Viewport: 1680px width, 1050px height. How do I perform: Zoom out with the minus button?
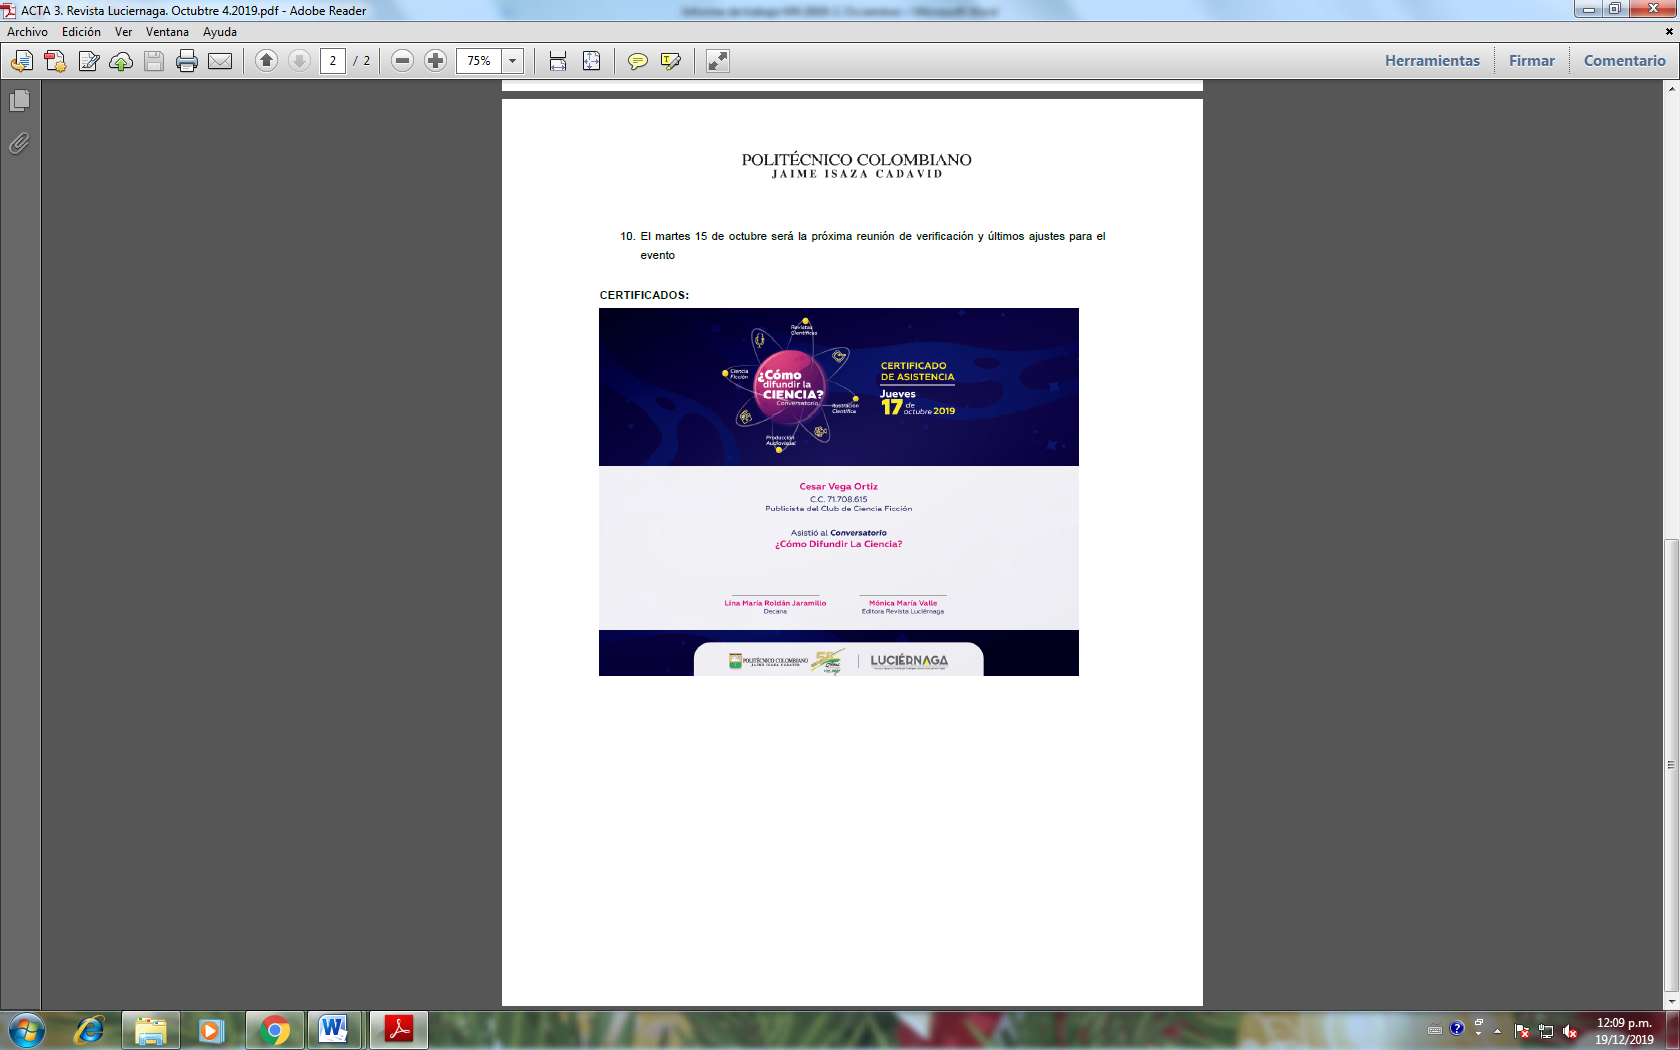coord(402,61)
